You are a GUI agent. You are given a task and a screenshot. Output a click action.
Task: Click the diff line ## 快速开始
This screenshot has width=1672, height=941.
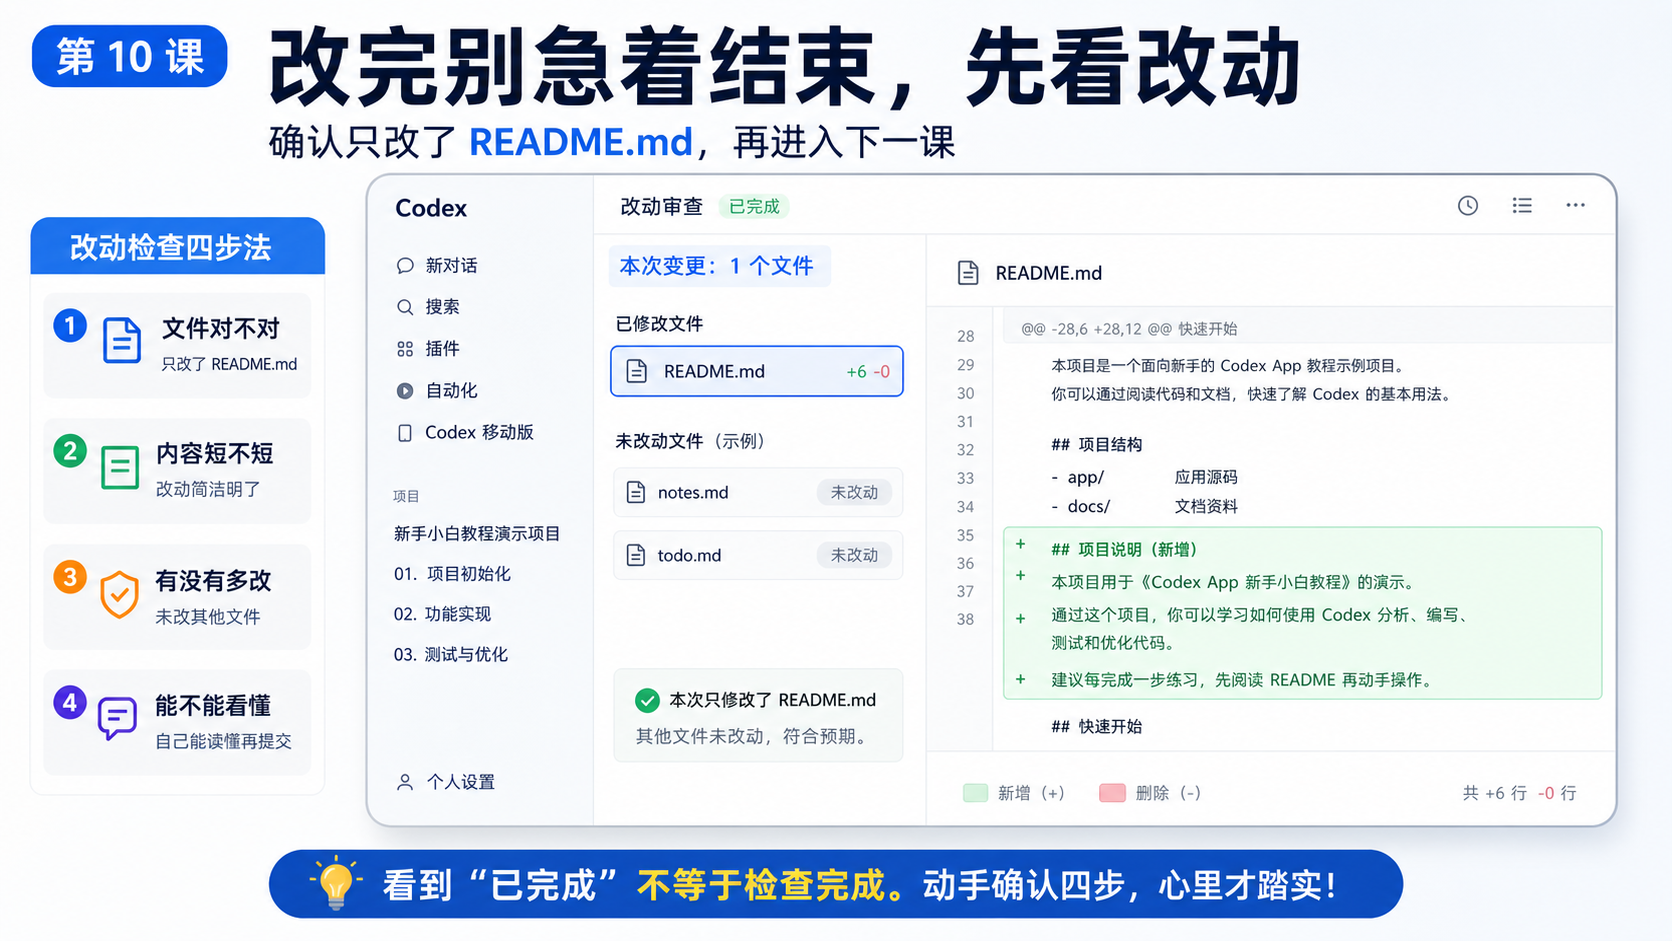pyautogui.click(x=1096, y=726)
